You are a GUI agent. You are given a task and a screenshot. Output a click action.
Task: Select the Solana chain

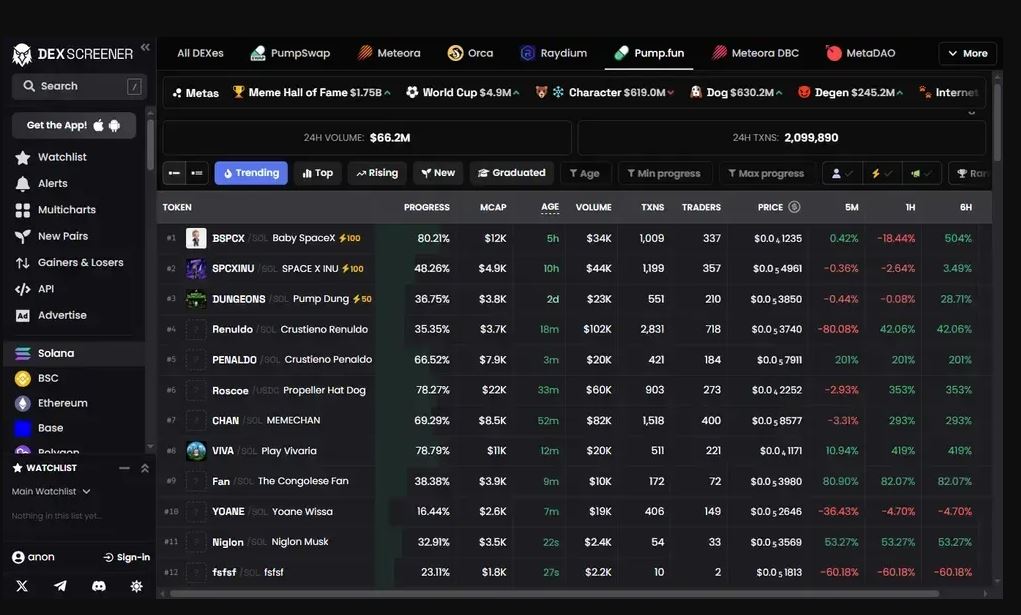(75, 353)
